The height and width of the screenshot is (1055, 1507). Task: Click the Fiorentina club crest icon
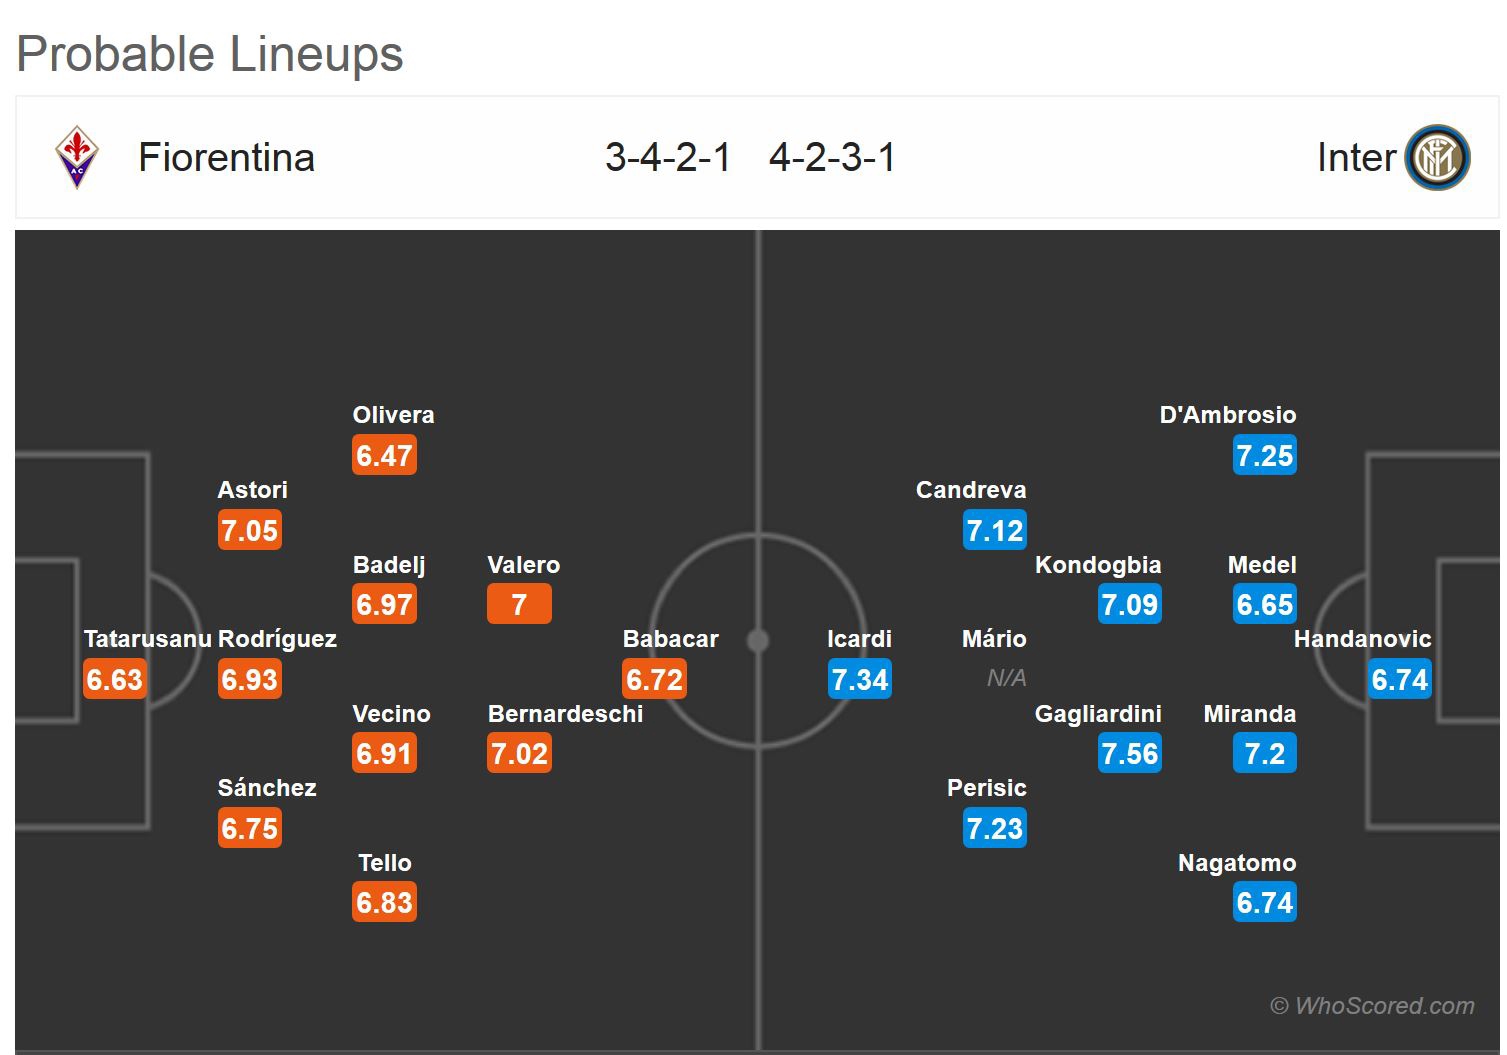[x=76, y=157]
